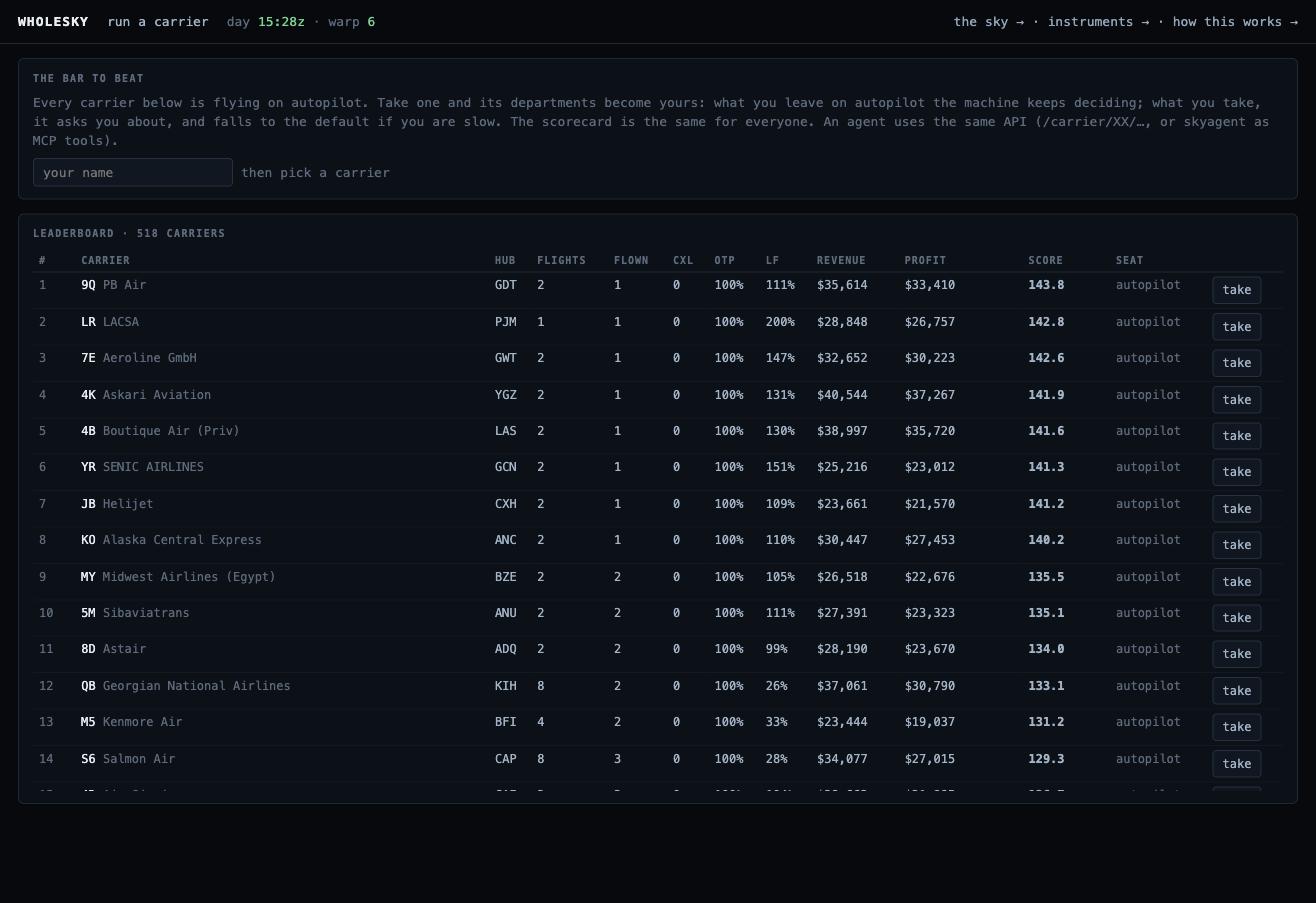Select carrier name 'Georgian National Airlines'
The height and width of the screenshot is (903, 1316).
click(x=196, y=686)
